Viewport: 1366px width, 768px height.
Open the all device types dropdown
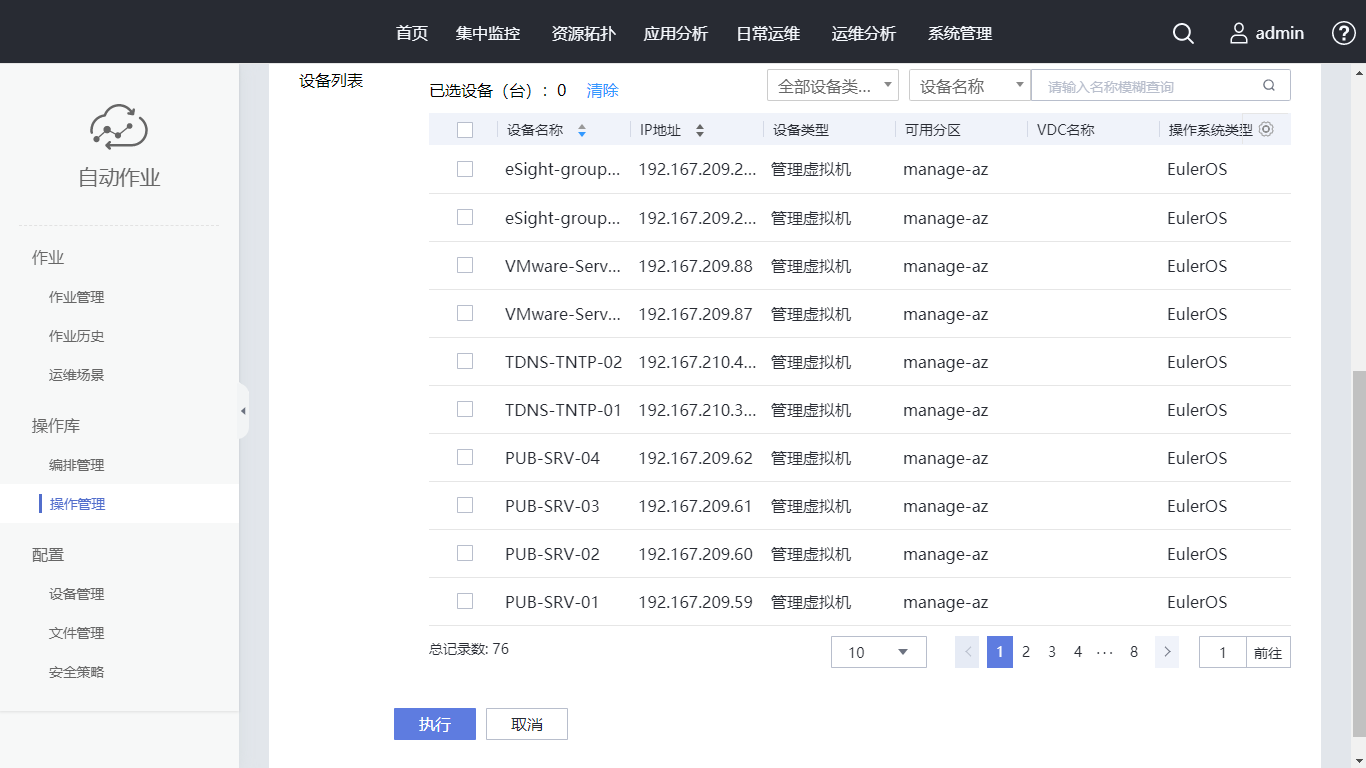point(832,86)
